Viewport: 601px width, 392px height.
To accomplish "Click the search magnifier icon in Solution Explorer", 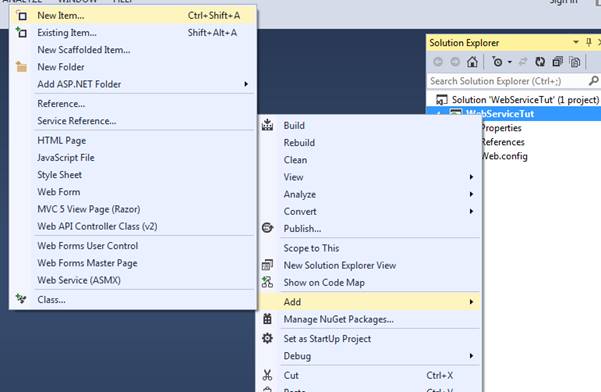I will point(593,81).
